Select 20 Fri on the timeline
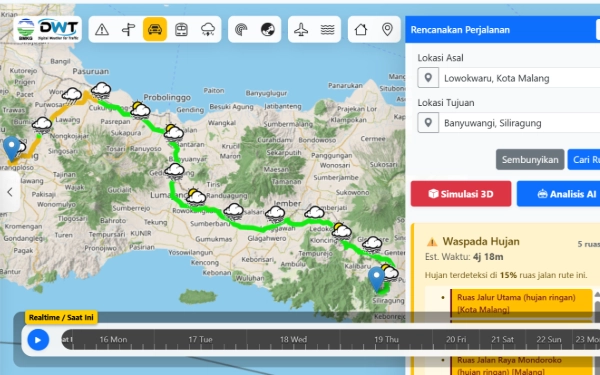Viewport: 600px width, 375px height. (x=456, y=339)
